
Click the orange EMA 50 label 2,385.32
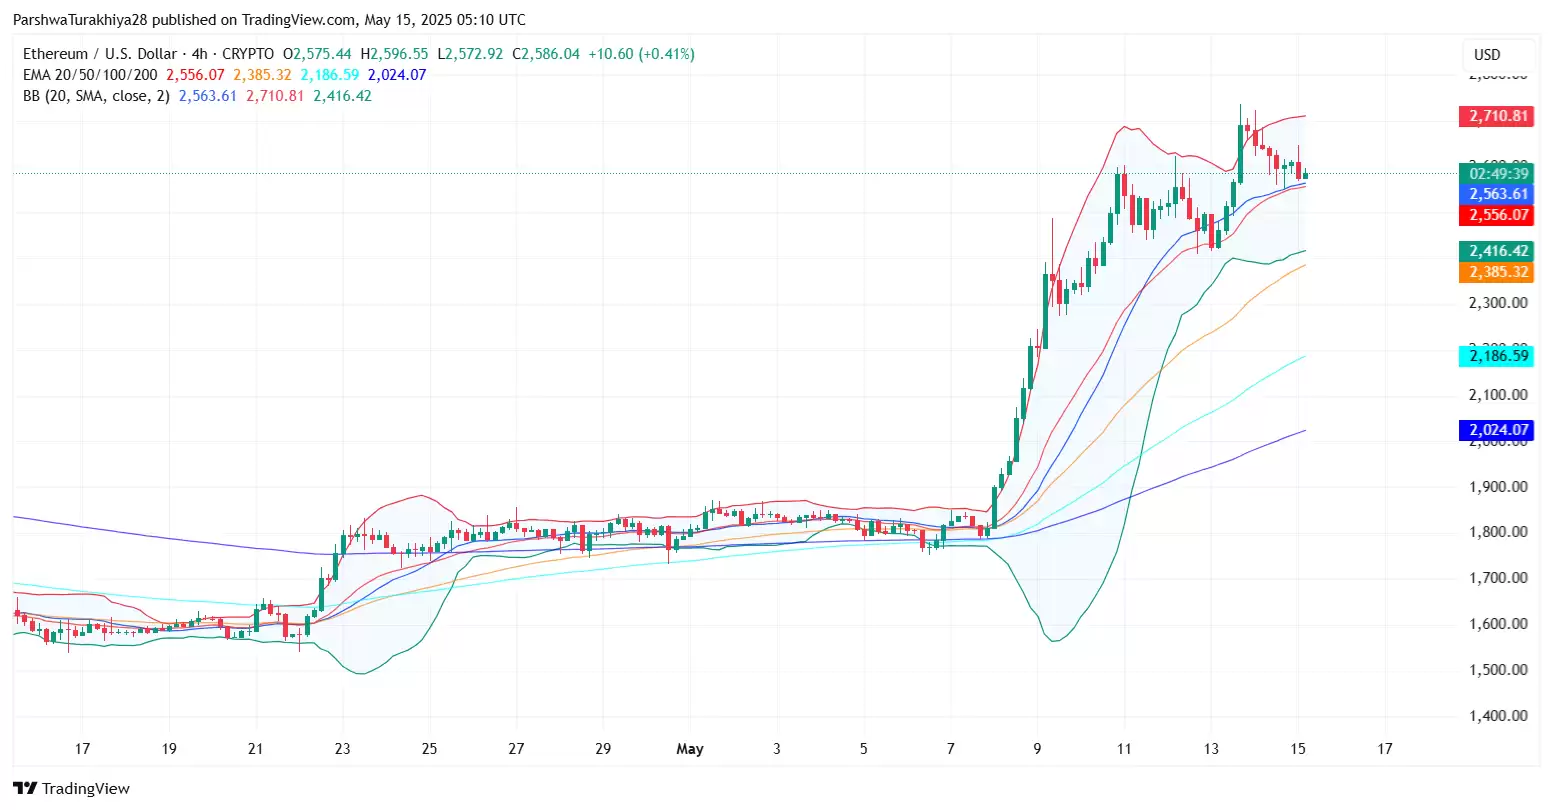pyautogui.click(x=1497, y=271)
